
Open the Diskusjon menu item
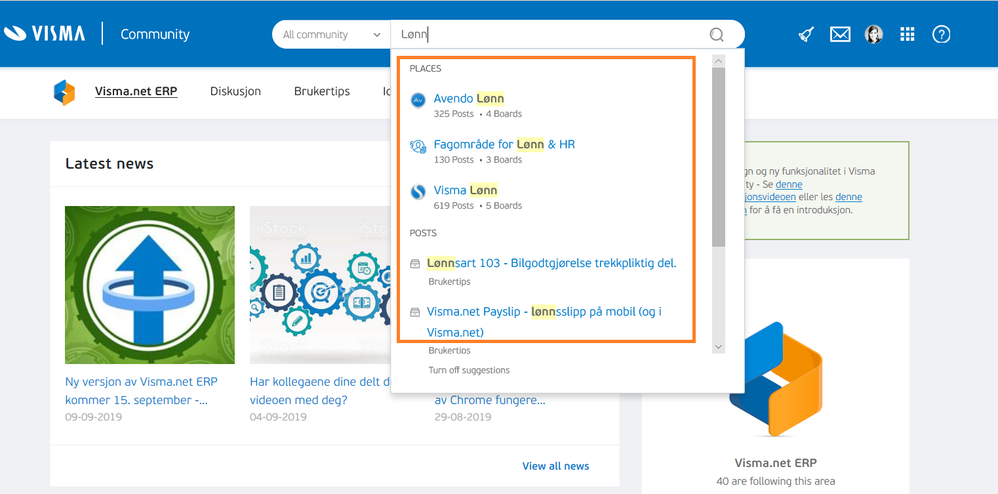(235, 91)
